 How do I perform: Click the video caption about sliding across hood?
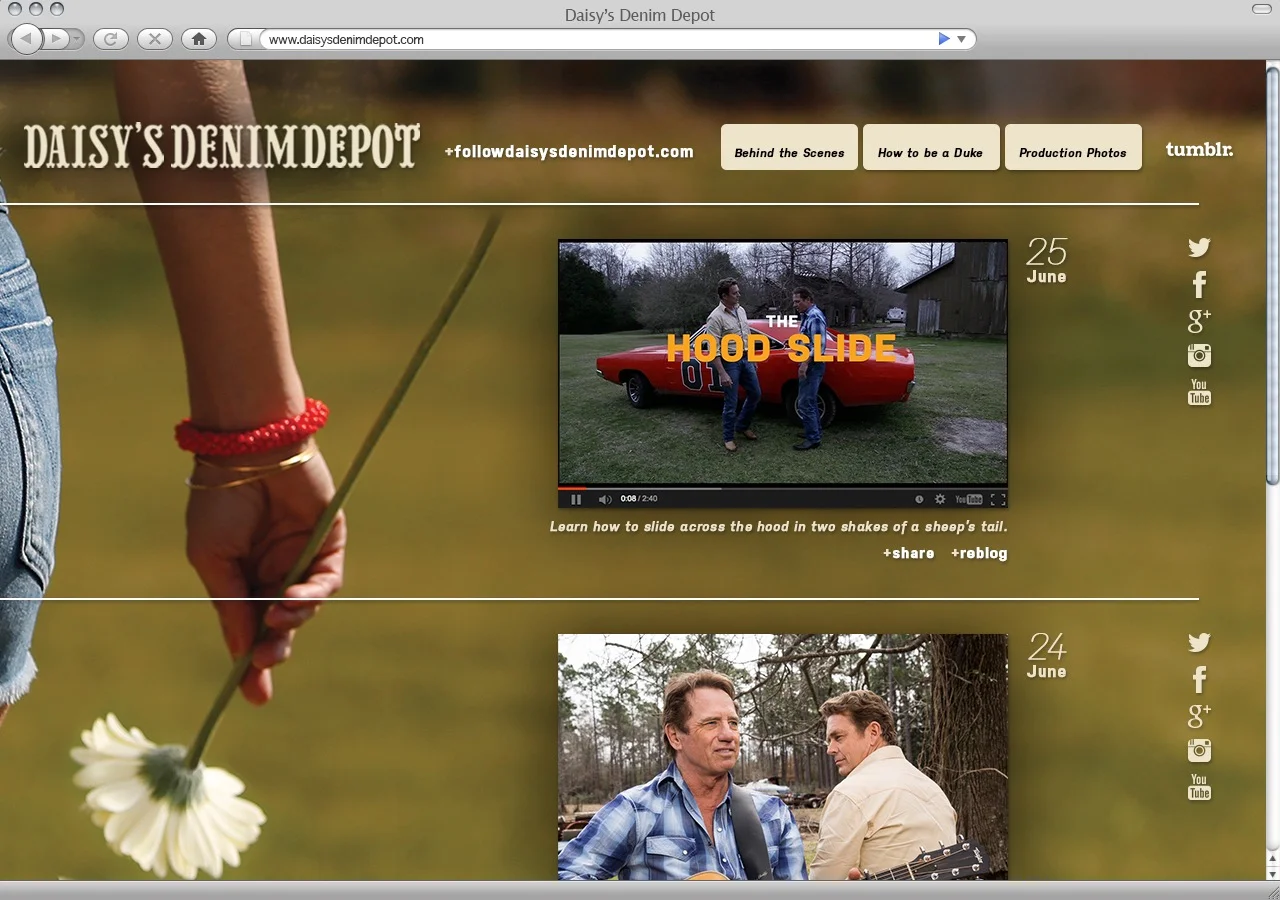coord(779,526)
